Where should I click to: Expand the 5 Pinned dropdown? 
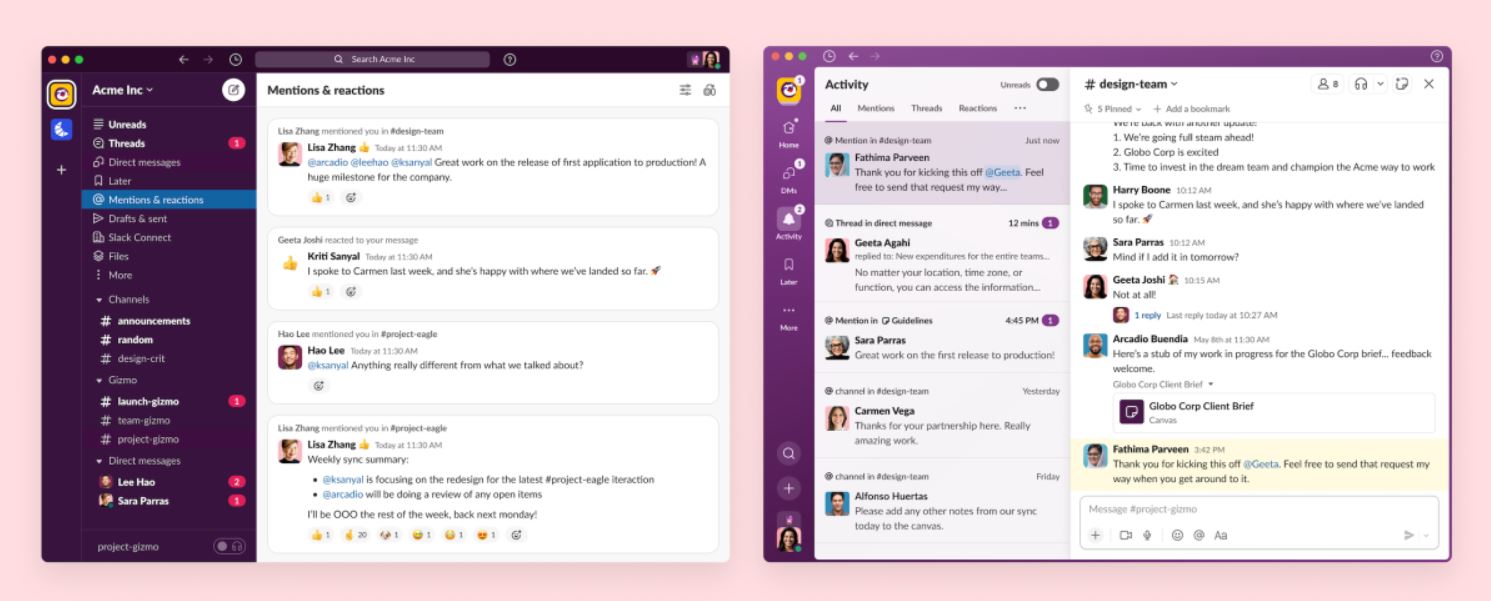[x=1112, y=109]
